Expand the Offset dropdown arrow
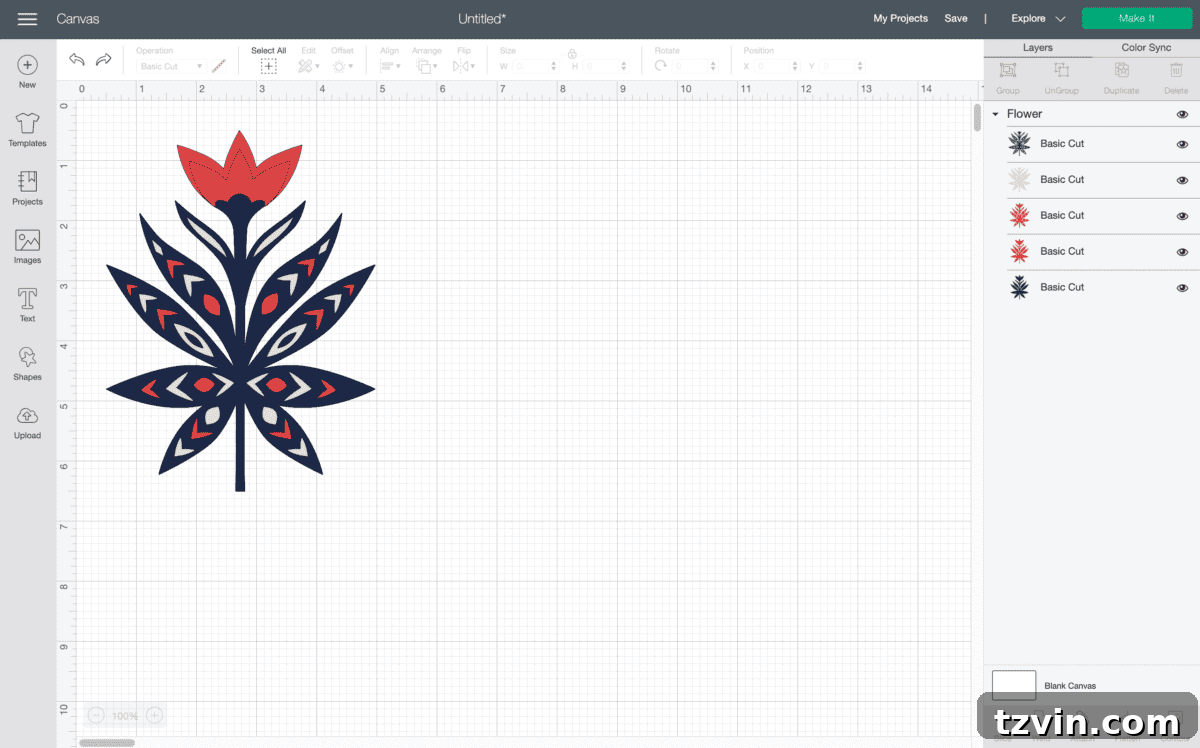1200x748 pixels. pyautogui.click(x=351, y=67)
